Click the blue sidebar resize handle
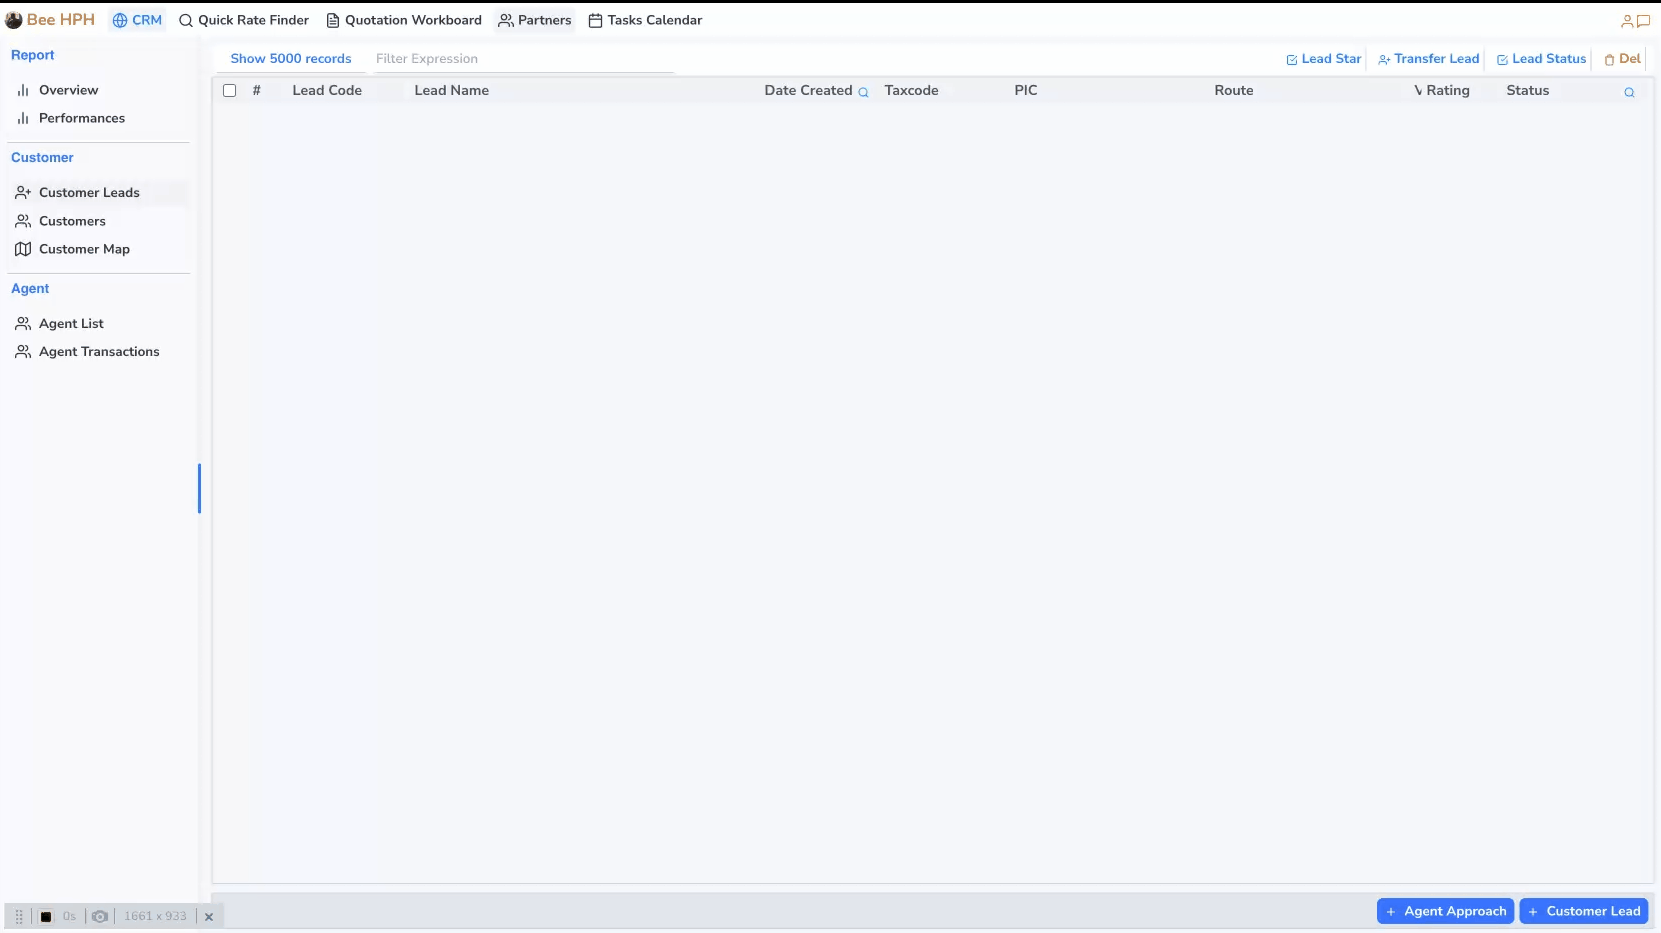This screenshot has width=1661, height=933. (199, 488)
